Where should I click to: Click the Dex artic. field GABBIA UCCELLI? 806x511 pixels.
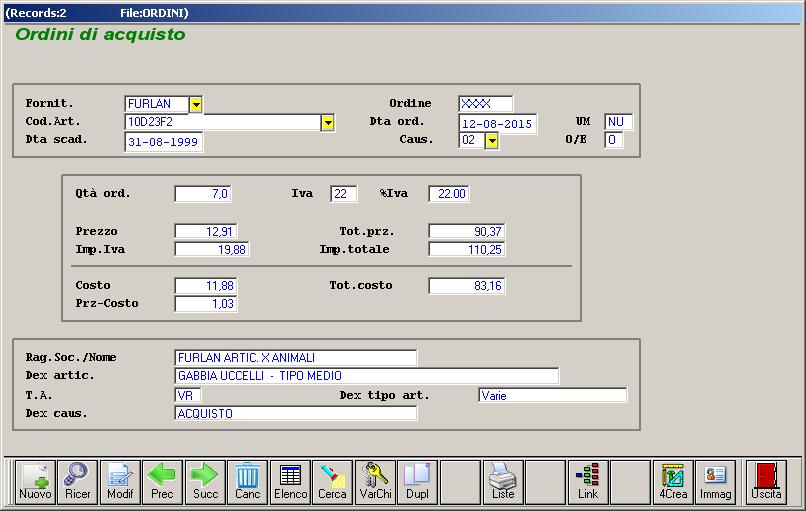tap(367, 376)
